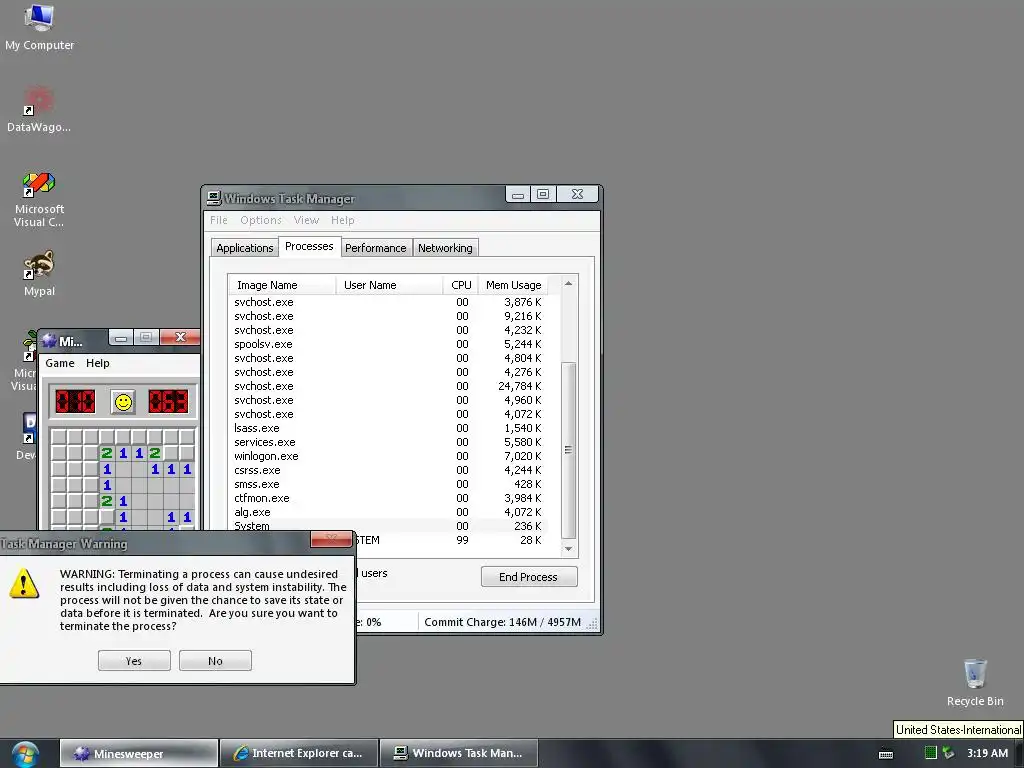
Task: Click the Commit Charge status bar entry
Action: point(502,622)
